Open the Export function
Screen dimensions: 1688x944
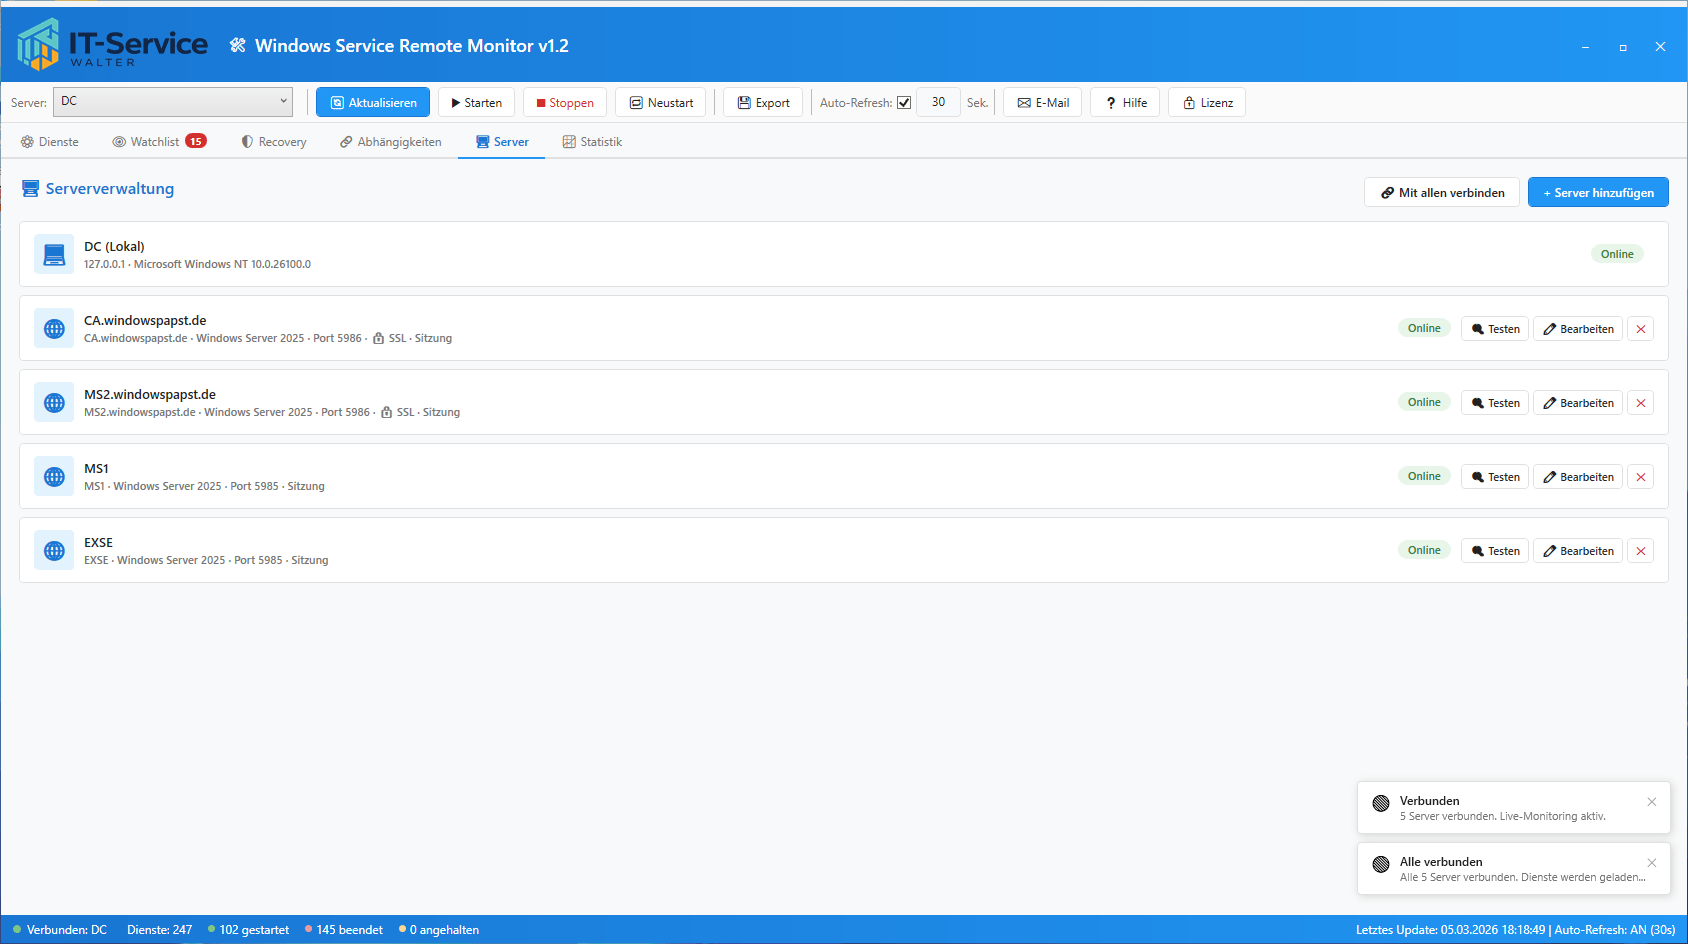point(762,103)
